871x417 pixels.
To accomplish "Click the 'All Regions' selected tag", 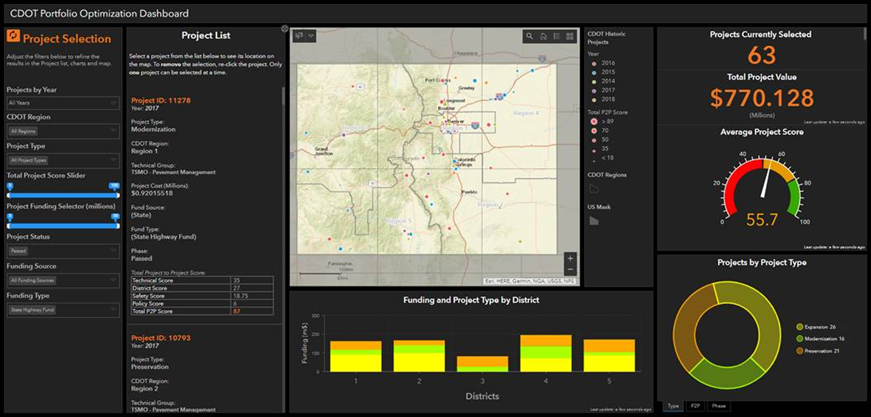I will pyautogui.click(x=22, y=131).
